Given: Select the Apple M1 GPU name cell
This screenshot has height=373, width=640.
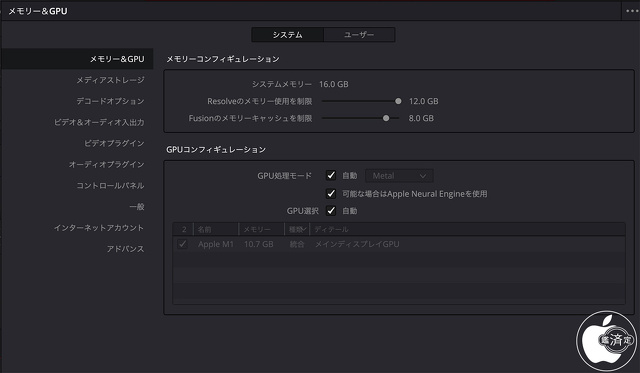Looking at the screenshot, I should click(216, 244).
